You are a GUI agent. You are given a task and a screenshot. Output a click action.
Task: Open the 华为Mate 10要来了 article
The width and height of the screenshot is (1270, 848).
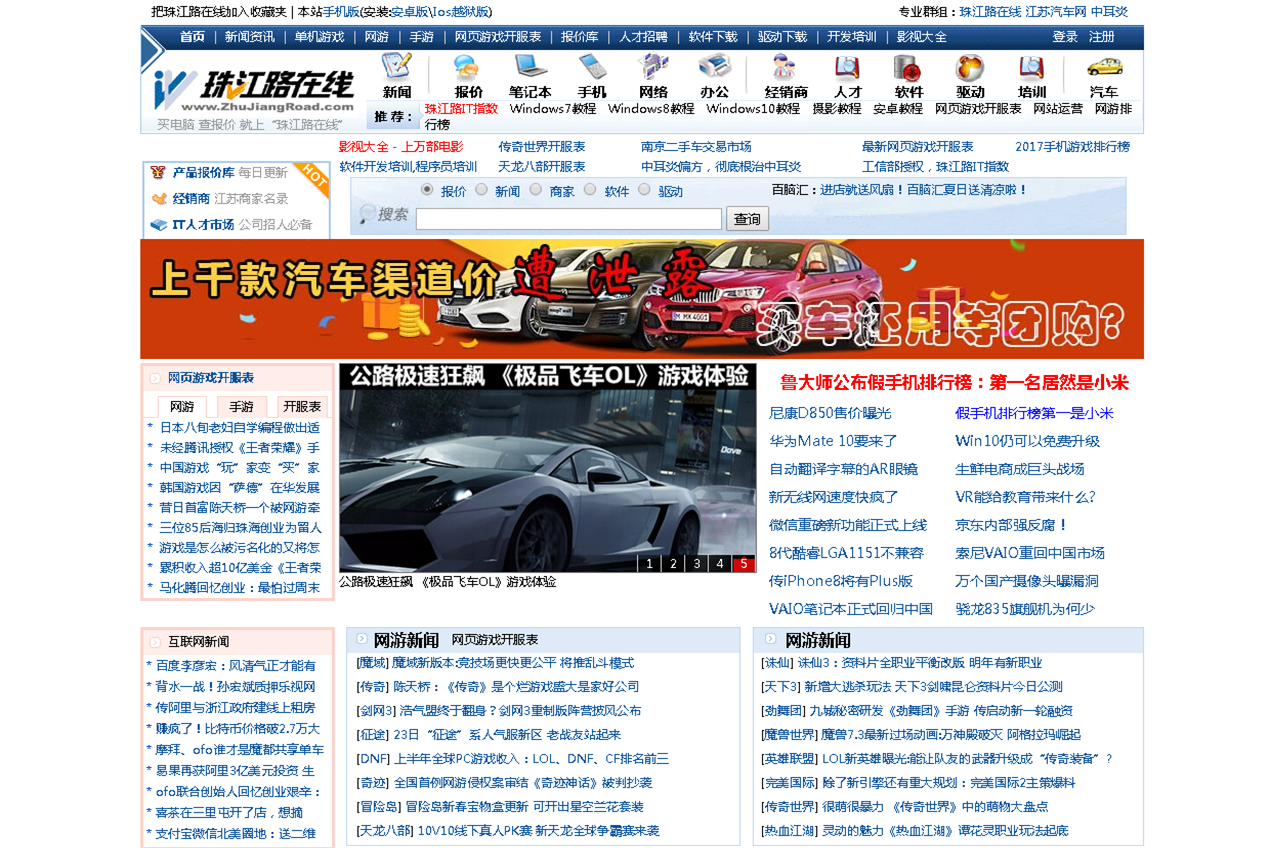(x=833, y=441)
